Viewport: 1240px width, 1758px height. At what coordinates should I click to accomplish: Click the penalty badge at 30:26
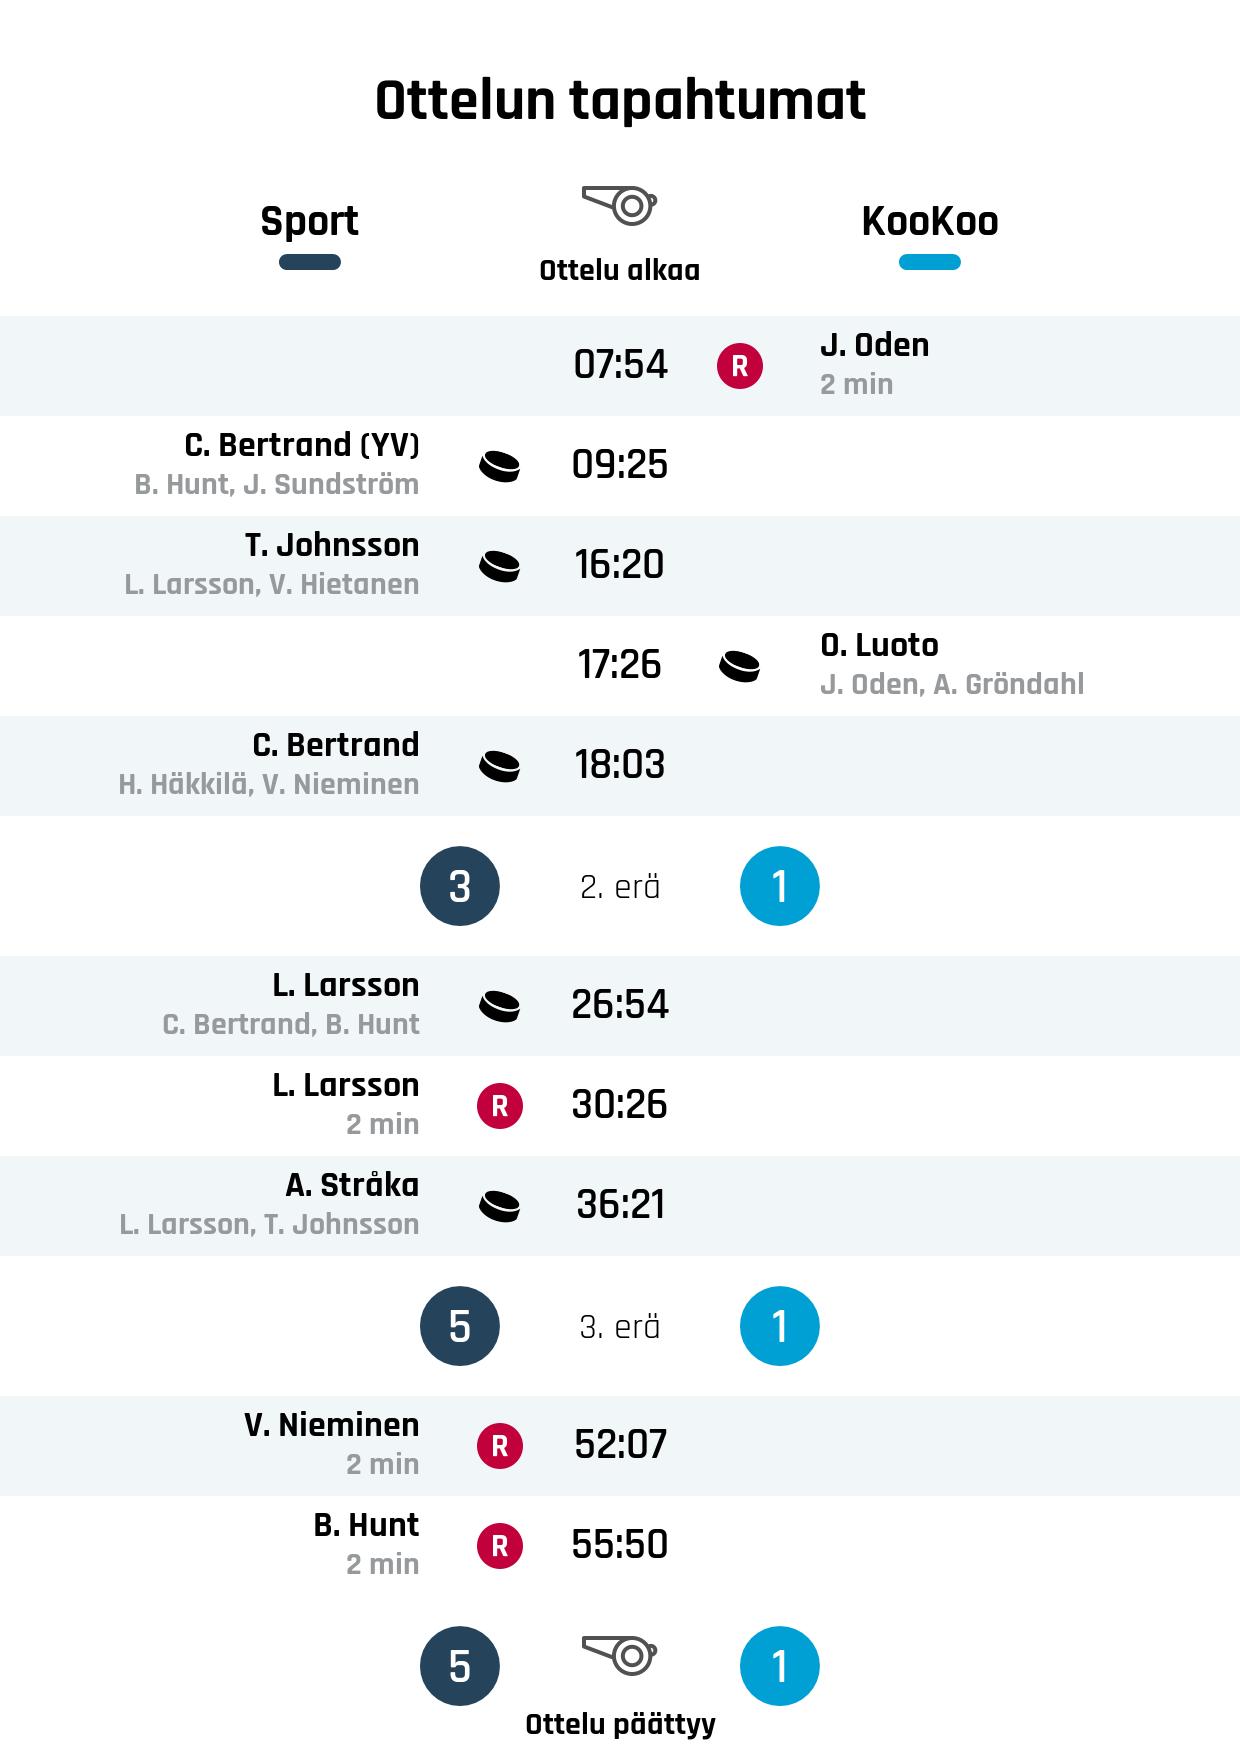tap(500, 1106)
